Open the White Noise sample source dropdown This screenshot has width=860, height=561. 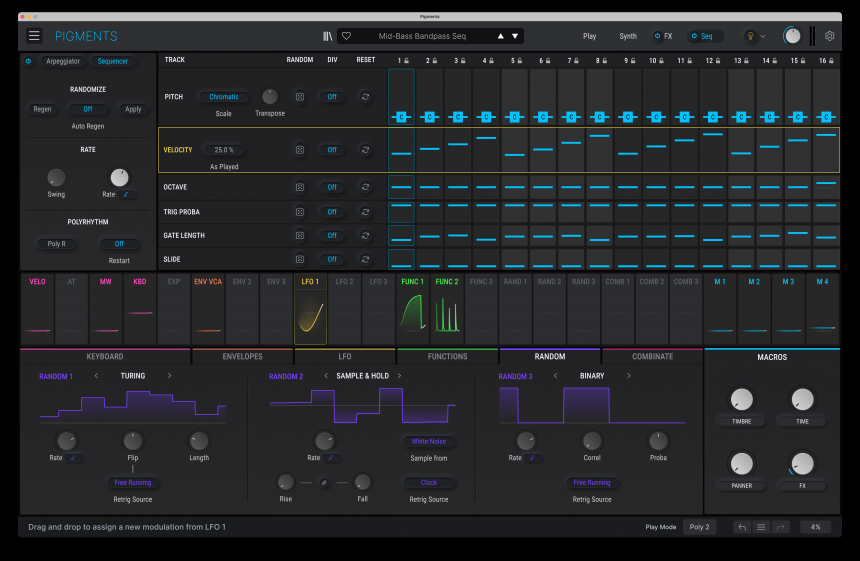(x=428, y=441)
